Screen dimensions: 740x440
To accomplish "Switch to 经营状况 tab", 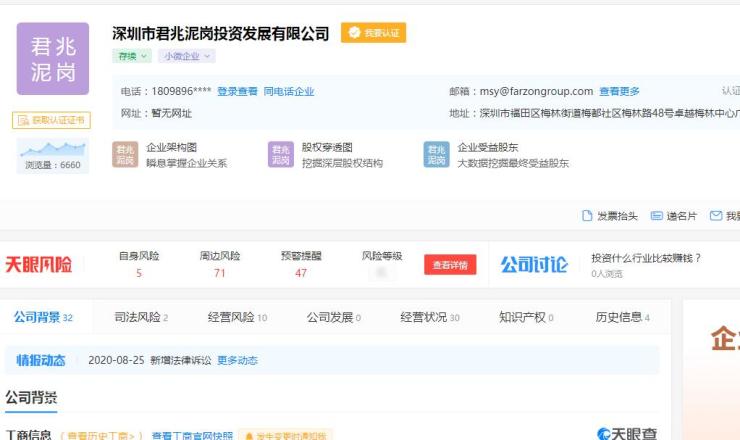I will [430, 317].
